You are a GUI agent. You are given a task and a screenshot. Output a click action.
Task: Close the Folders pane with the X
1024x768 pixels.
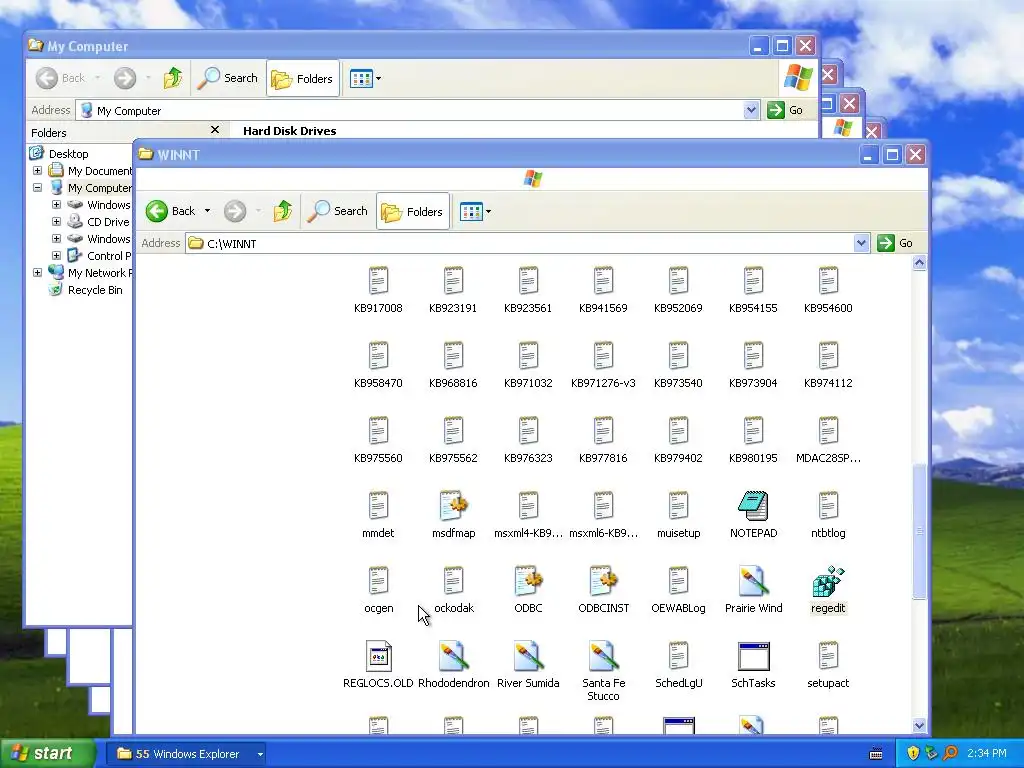215,130
